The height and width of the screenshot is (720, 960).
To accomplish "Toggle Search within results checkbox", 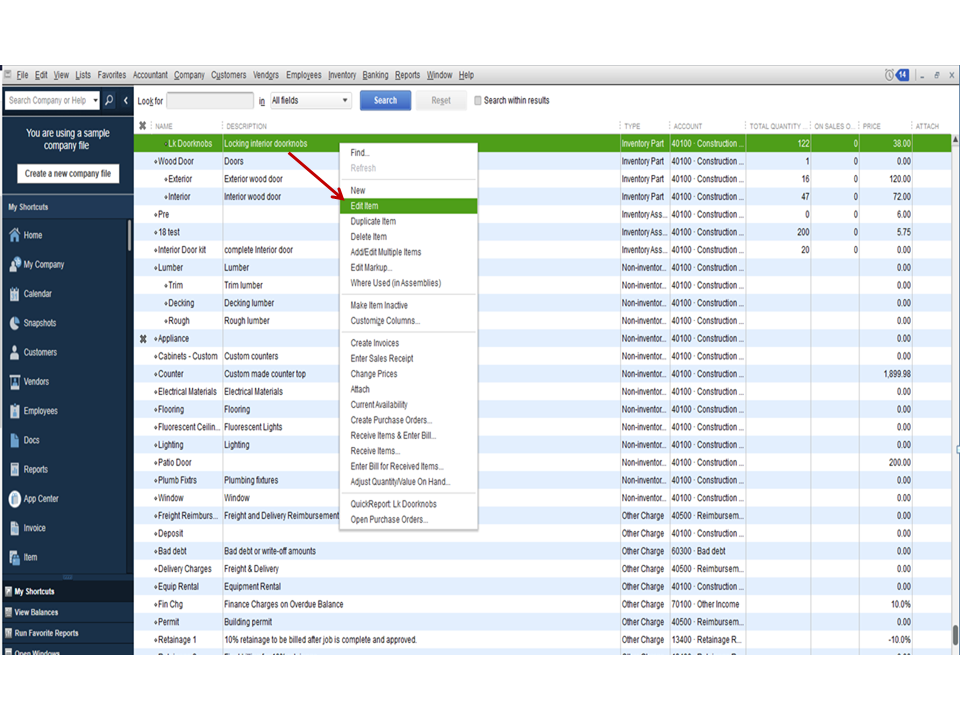I will [x=478, y=100].
